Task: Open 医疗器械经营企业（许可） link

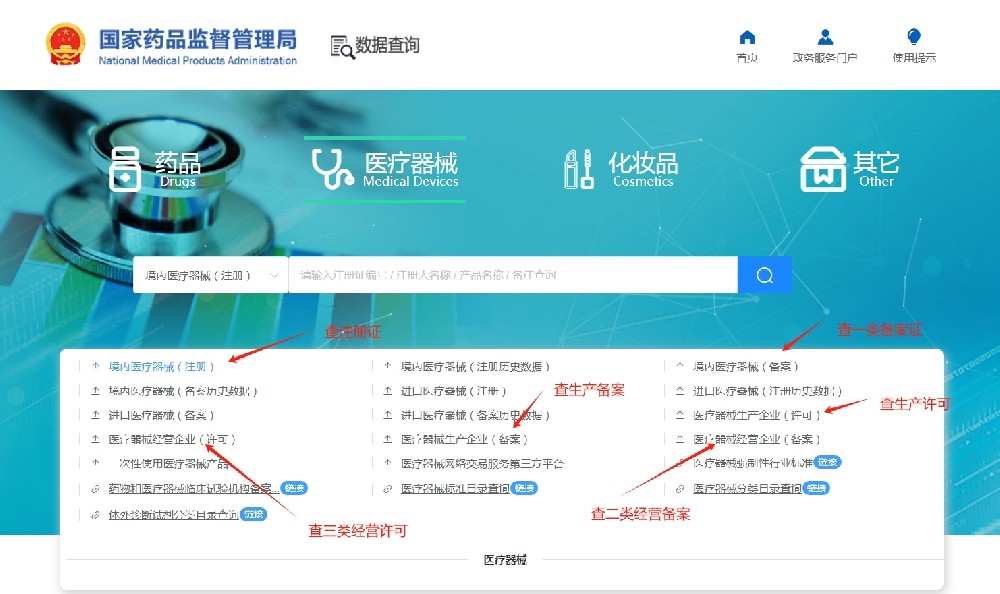Action: click(x=172, y=439)
